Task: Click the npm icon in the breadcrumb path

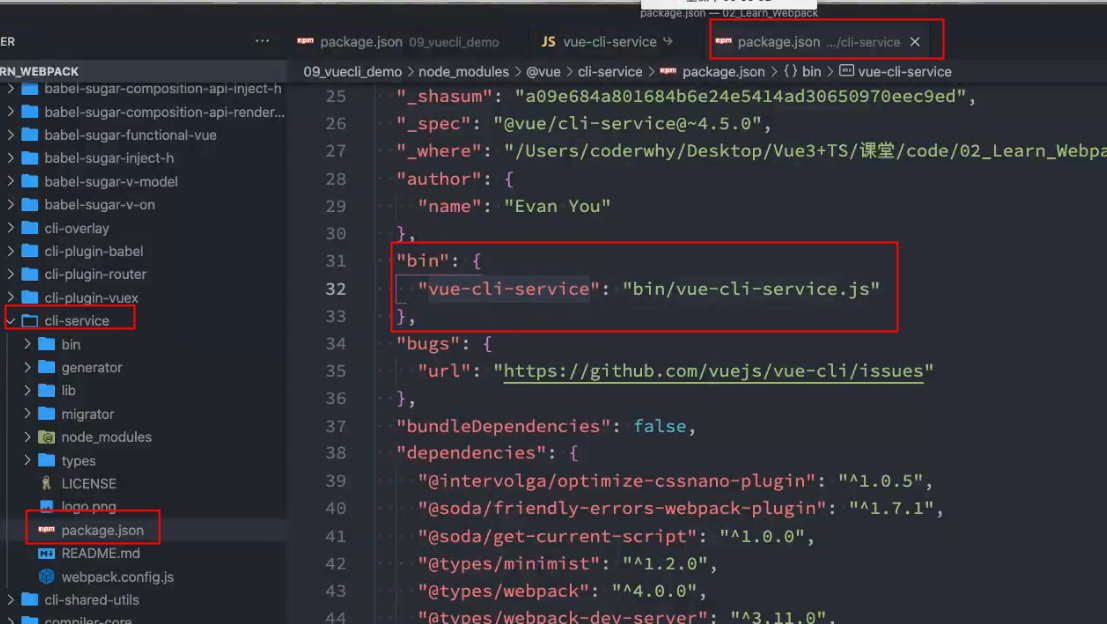Action: tap(668, 71)
